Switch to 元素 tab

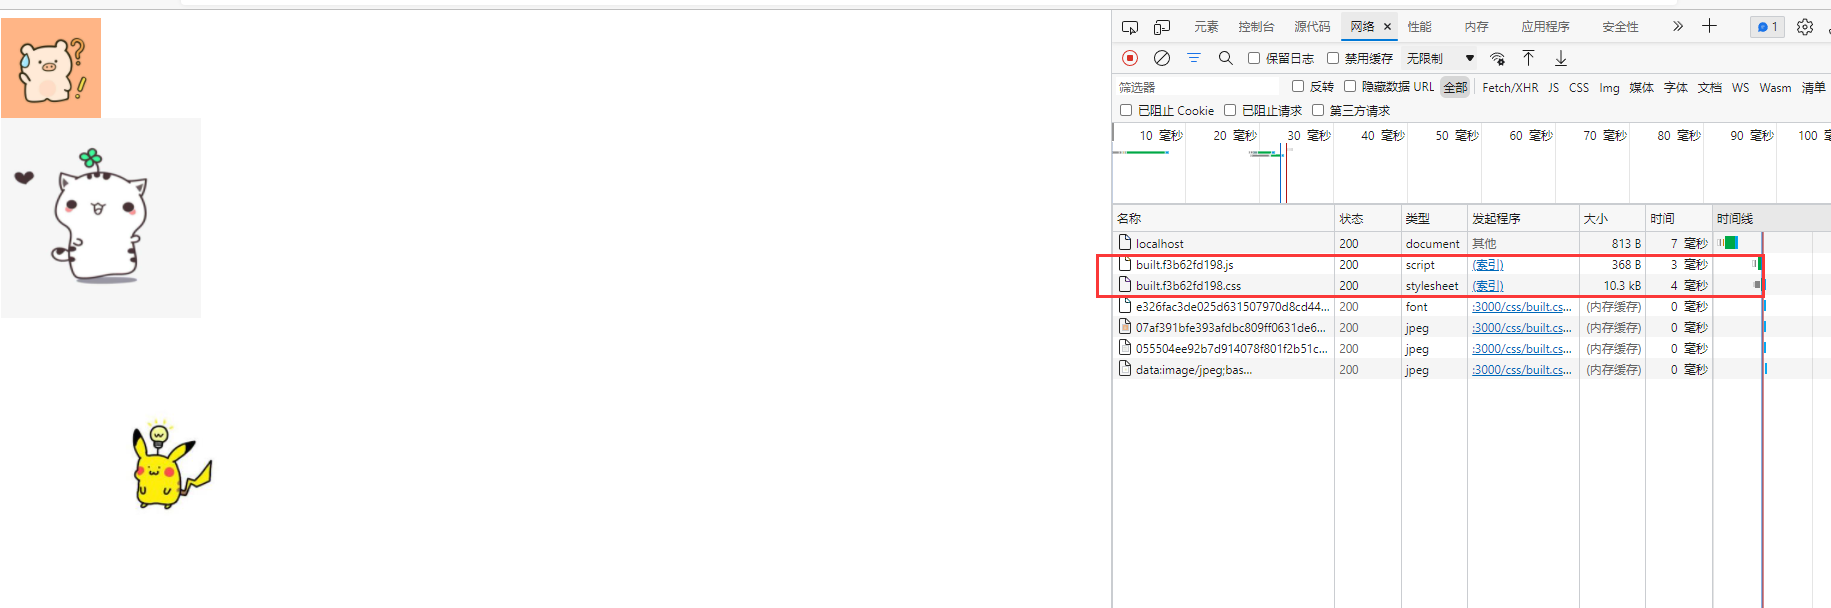tap(1206, 27)
